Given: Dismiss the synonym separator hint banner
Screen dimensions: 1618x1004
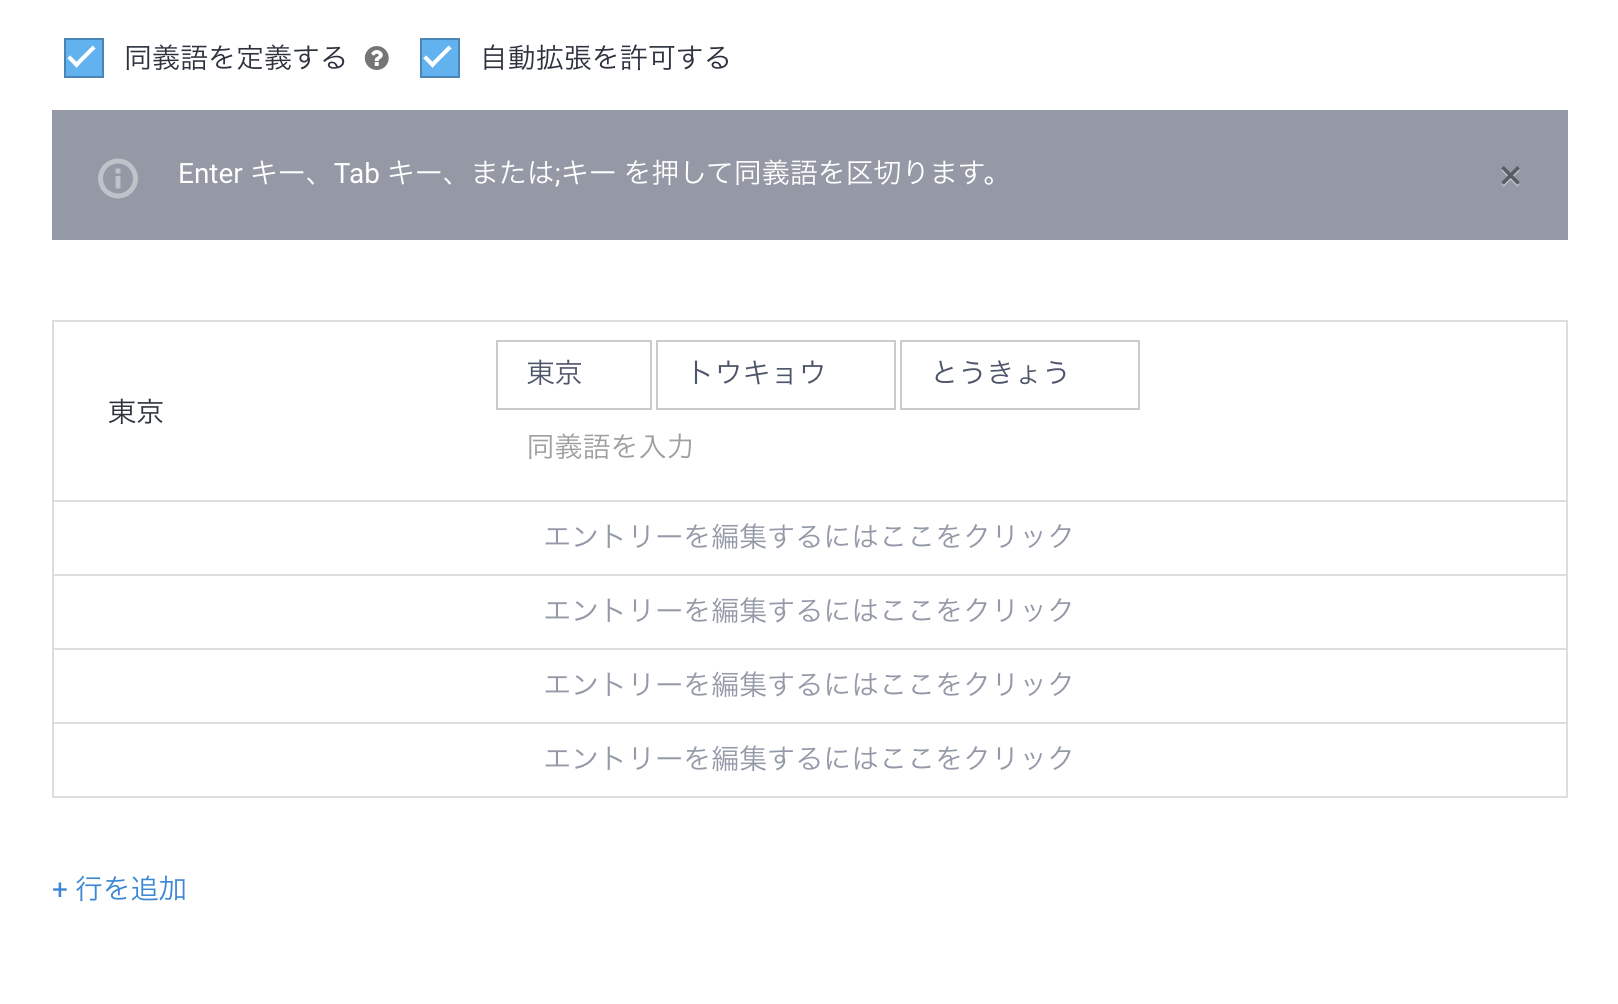Looking at the screenshot, I should coord(1511,176).
